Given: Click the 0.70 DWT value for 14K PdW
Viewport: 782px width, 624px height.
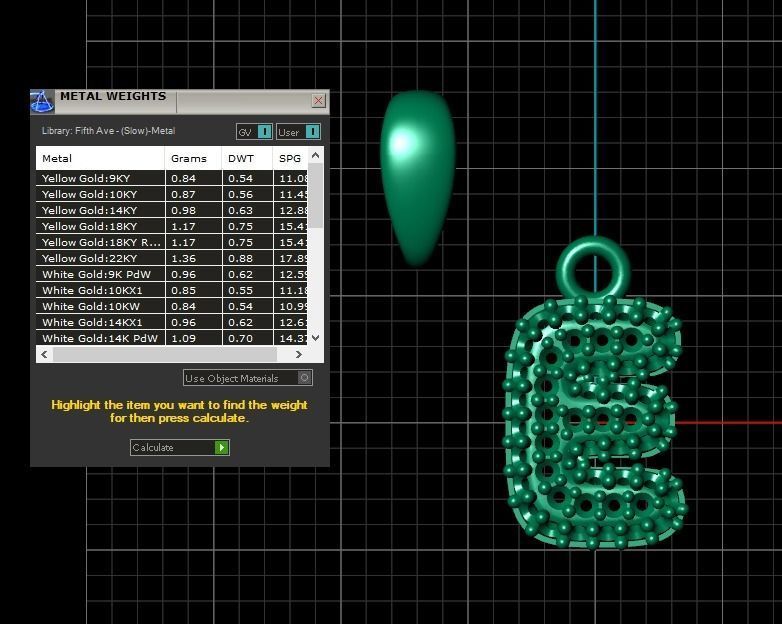Looking at the screenshot, I should point(240,338).
